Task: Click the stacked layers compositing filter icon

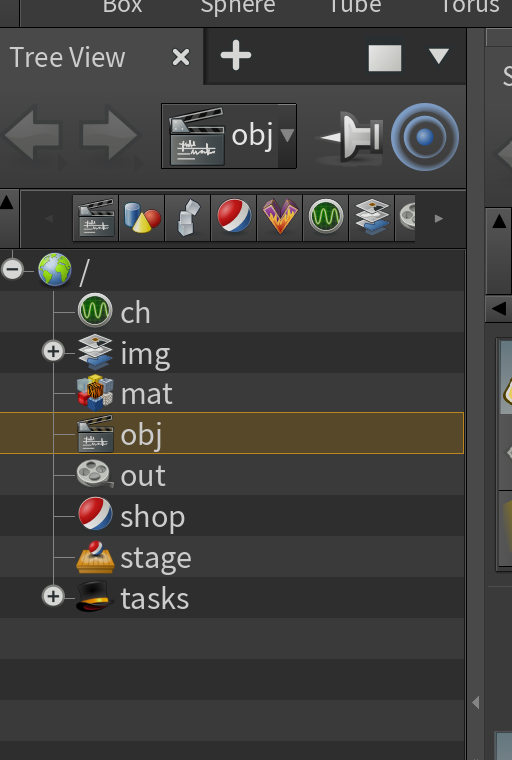Action: 372,218
